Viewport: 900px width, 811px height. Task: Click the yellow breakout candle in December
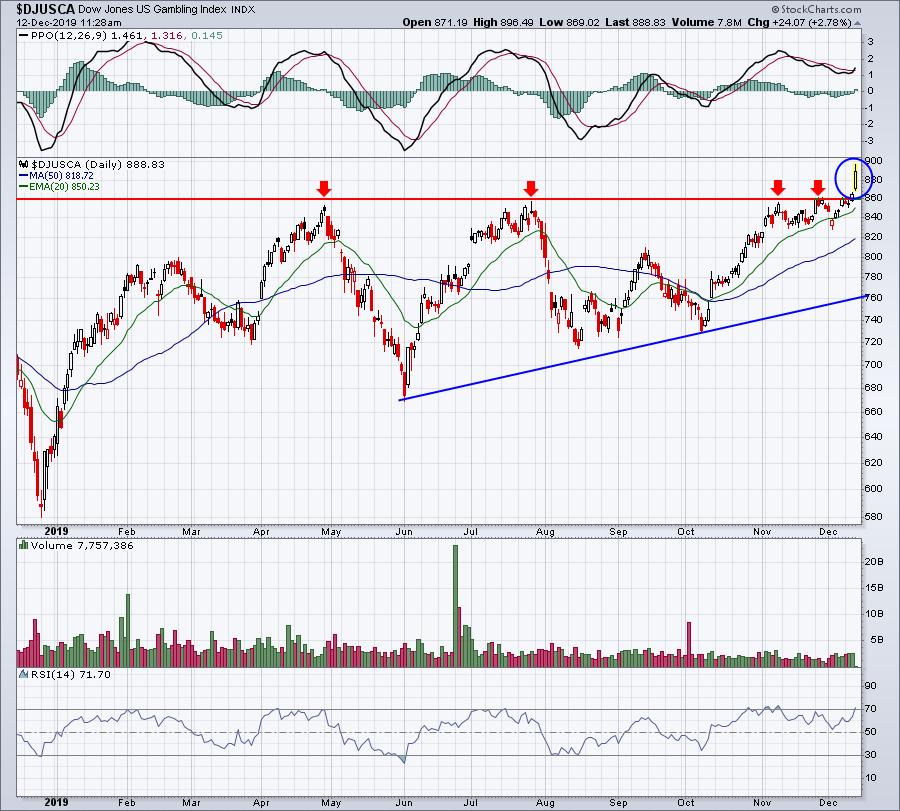[x=856, y=177]
